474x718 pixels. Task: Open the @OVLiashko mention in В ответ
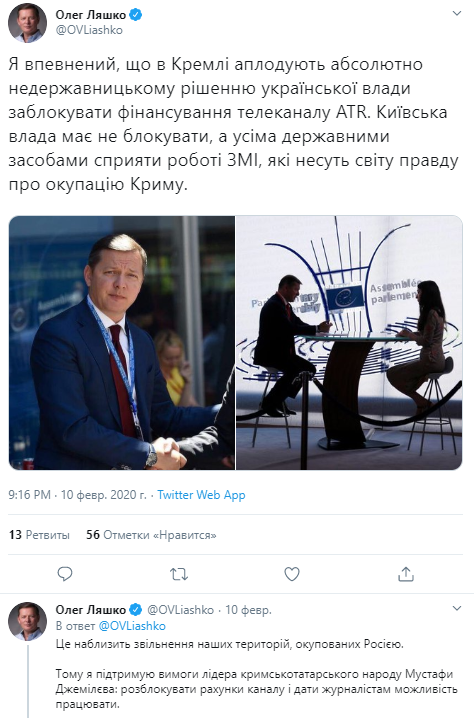point(132,626)
